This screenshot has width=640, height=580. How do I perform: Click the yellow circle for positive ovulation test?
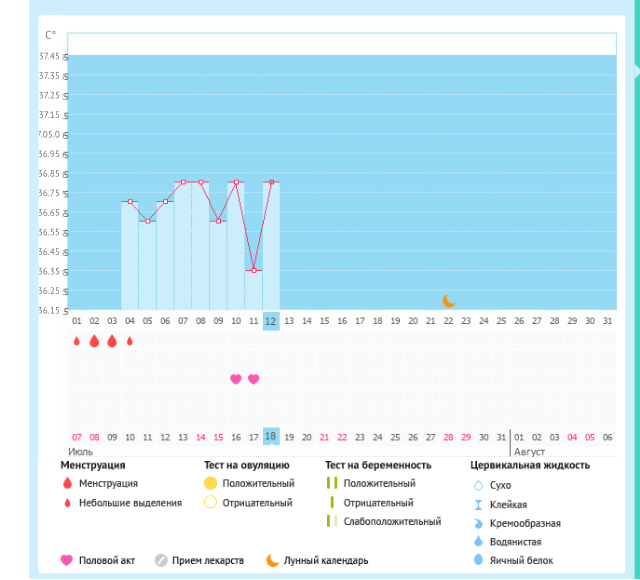[210, 484]
